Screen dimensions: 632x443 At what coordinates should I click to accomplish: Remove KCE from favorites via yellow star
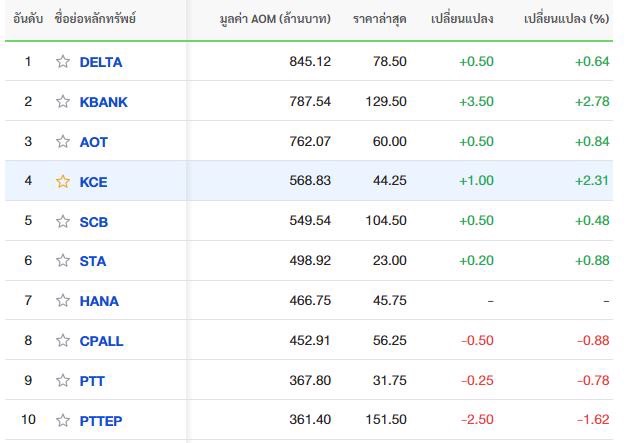(x=63, y=181)
